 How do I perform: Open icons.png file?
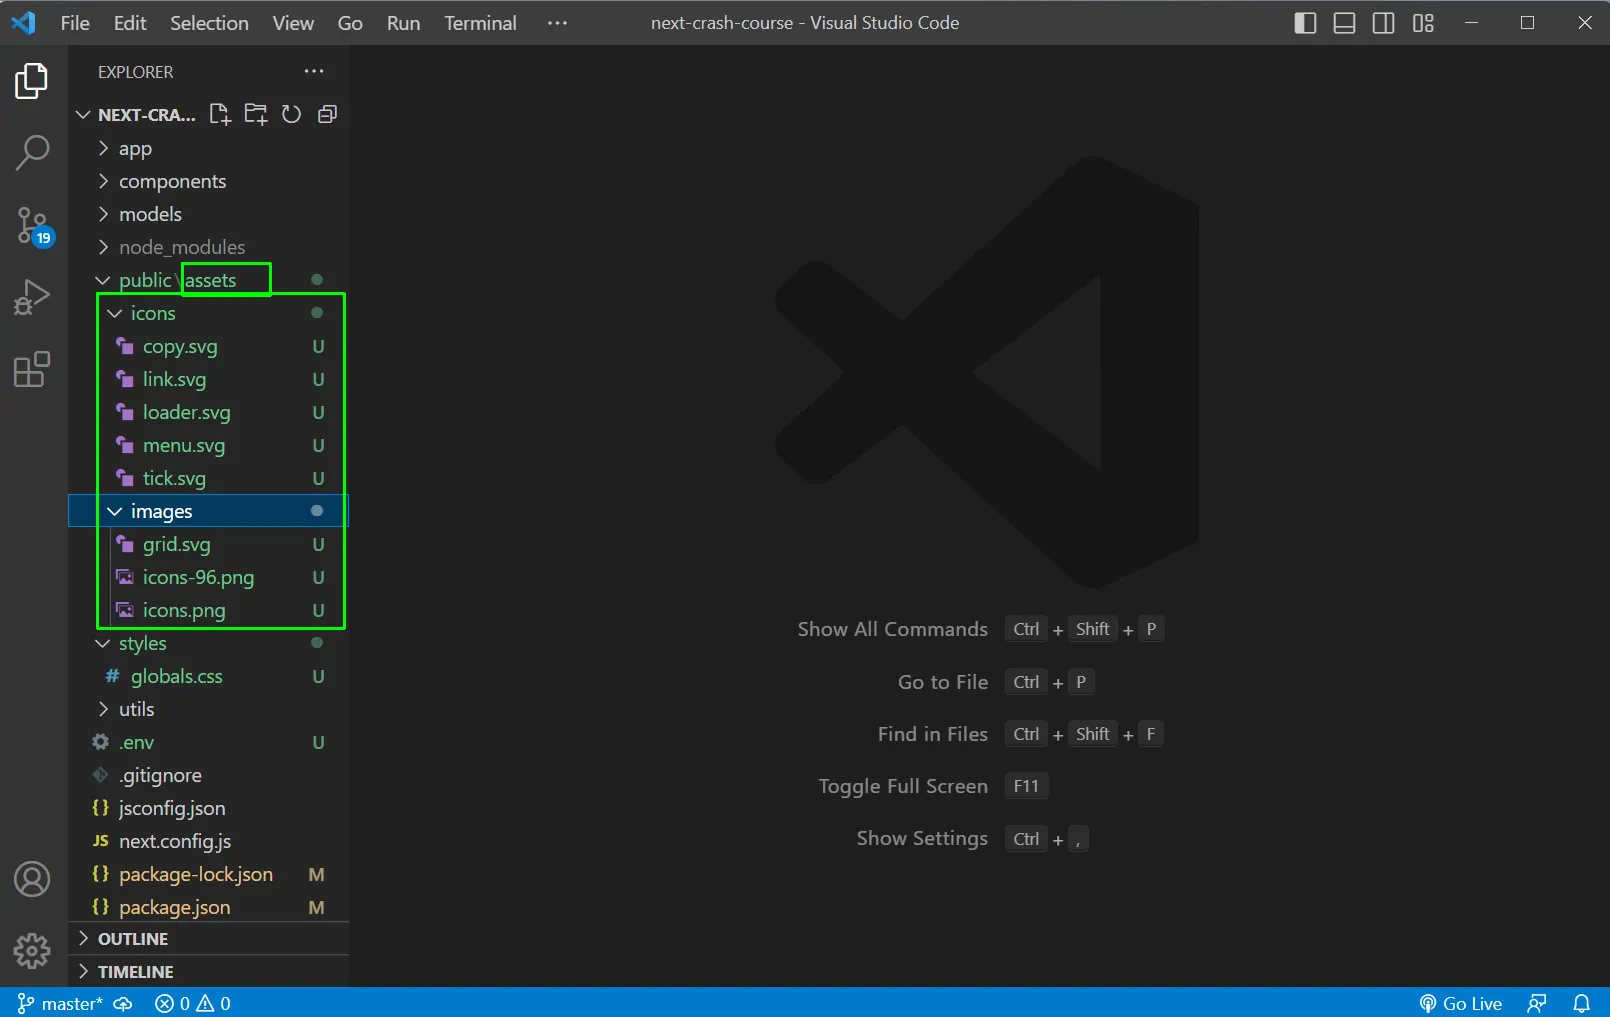(x=208, y=610)
